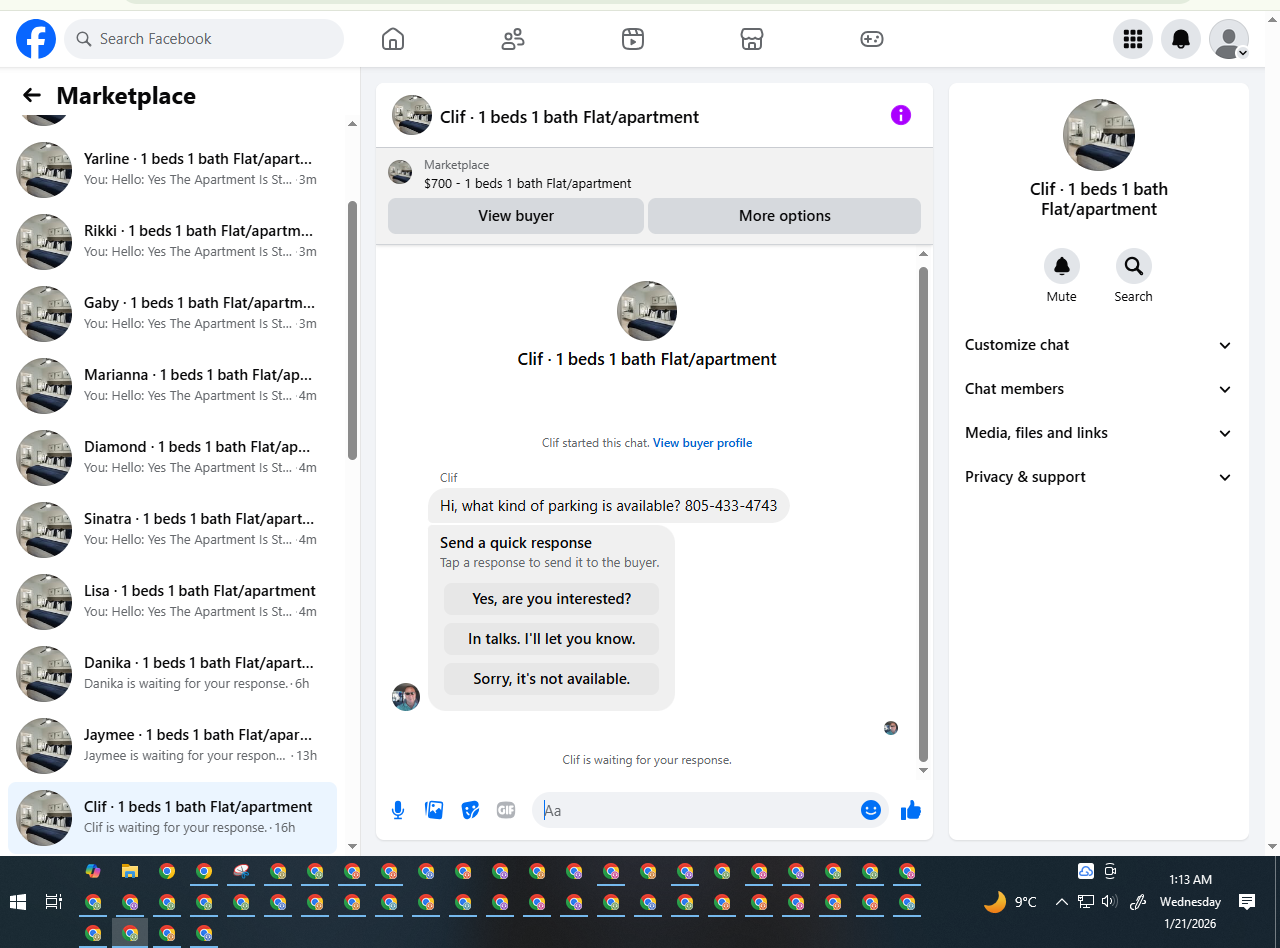Open Lisa's conversation in the list

pyautogui.click(x=173, y=601)
